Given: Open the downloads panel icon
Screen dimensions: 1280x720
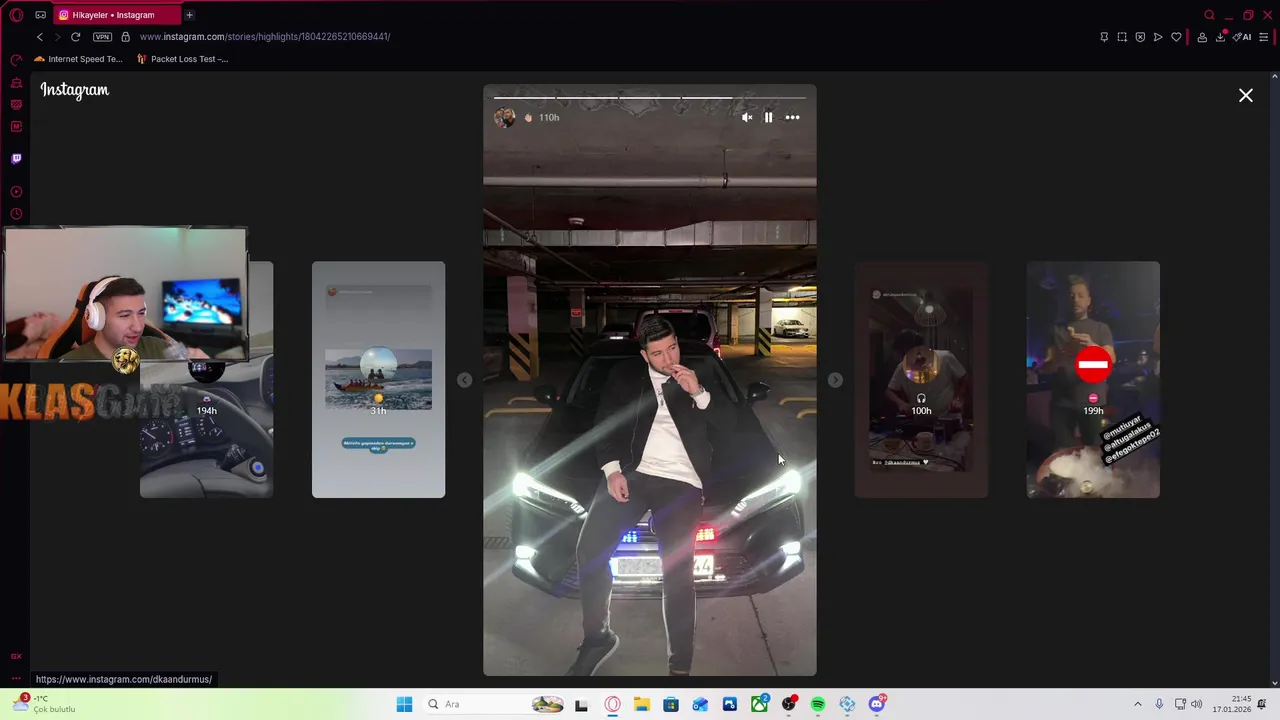Looking at the screenshot, I should click(1220, 37).
